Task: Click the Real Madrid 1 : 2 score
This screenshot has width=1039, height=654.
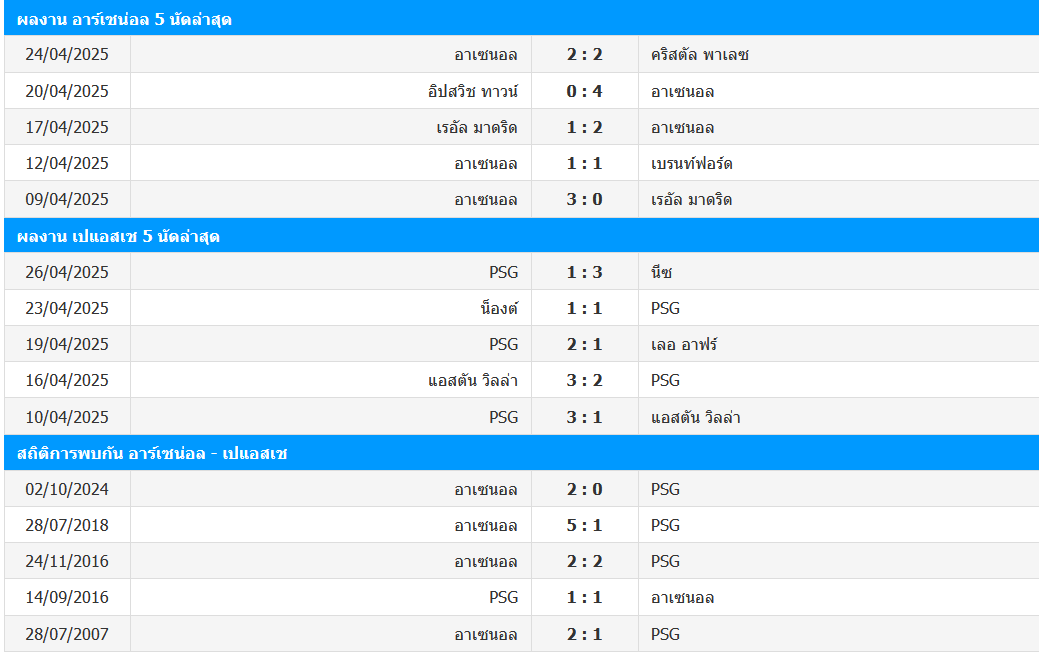Action: (x=584, y=127)
